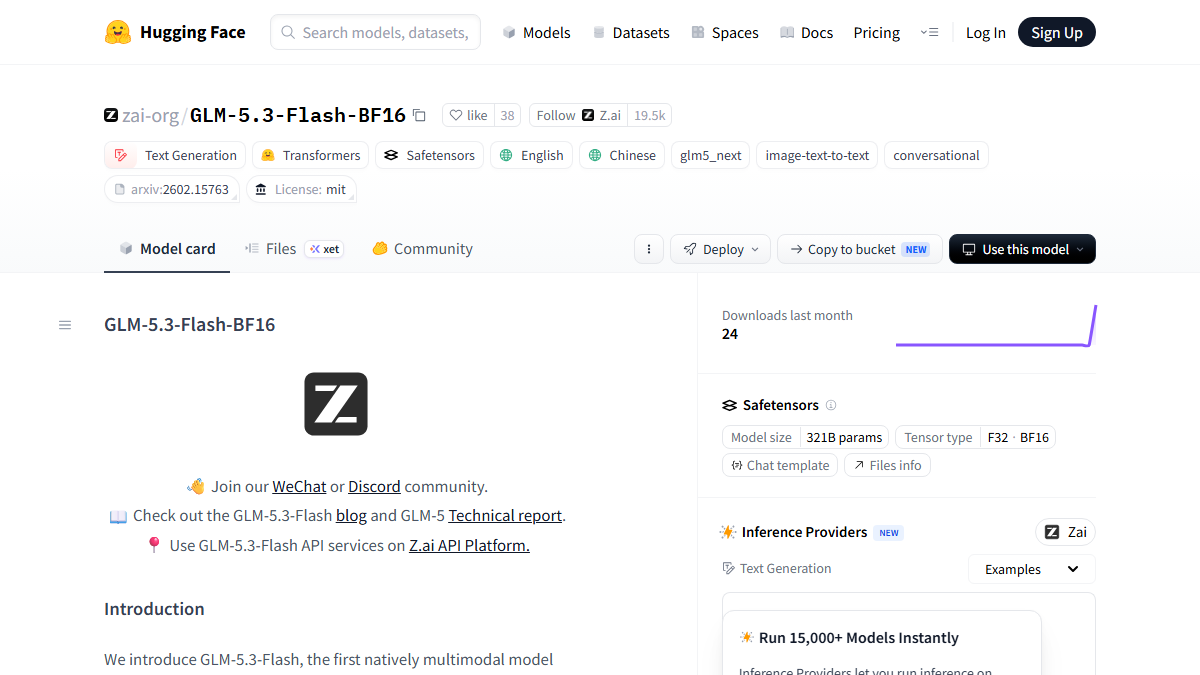The image size is (1200, 675).
Task: Expand the more navigation menu icon
Action: tap(929, 32)
